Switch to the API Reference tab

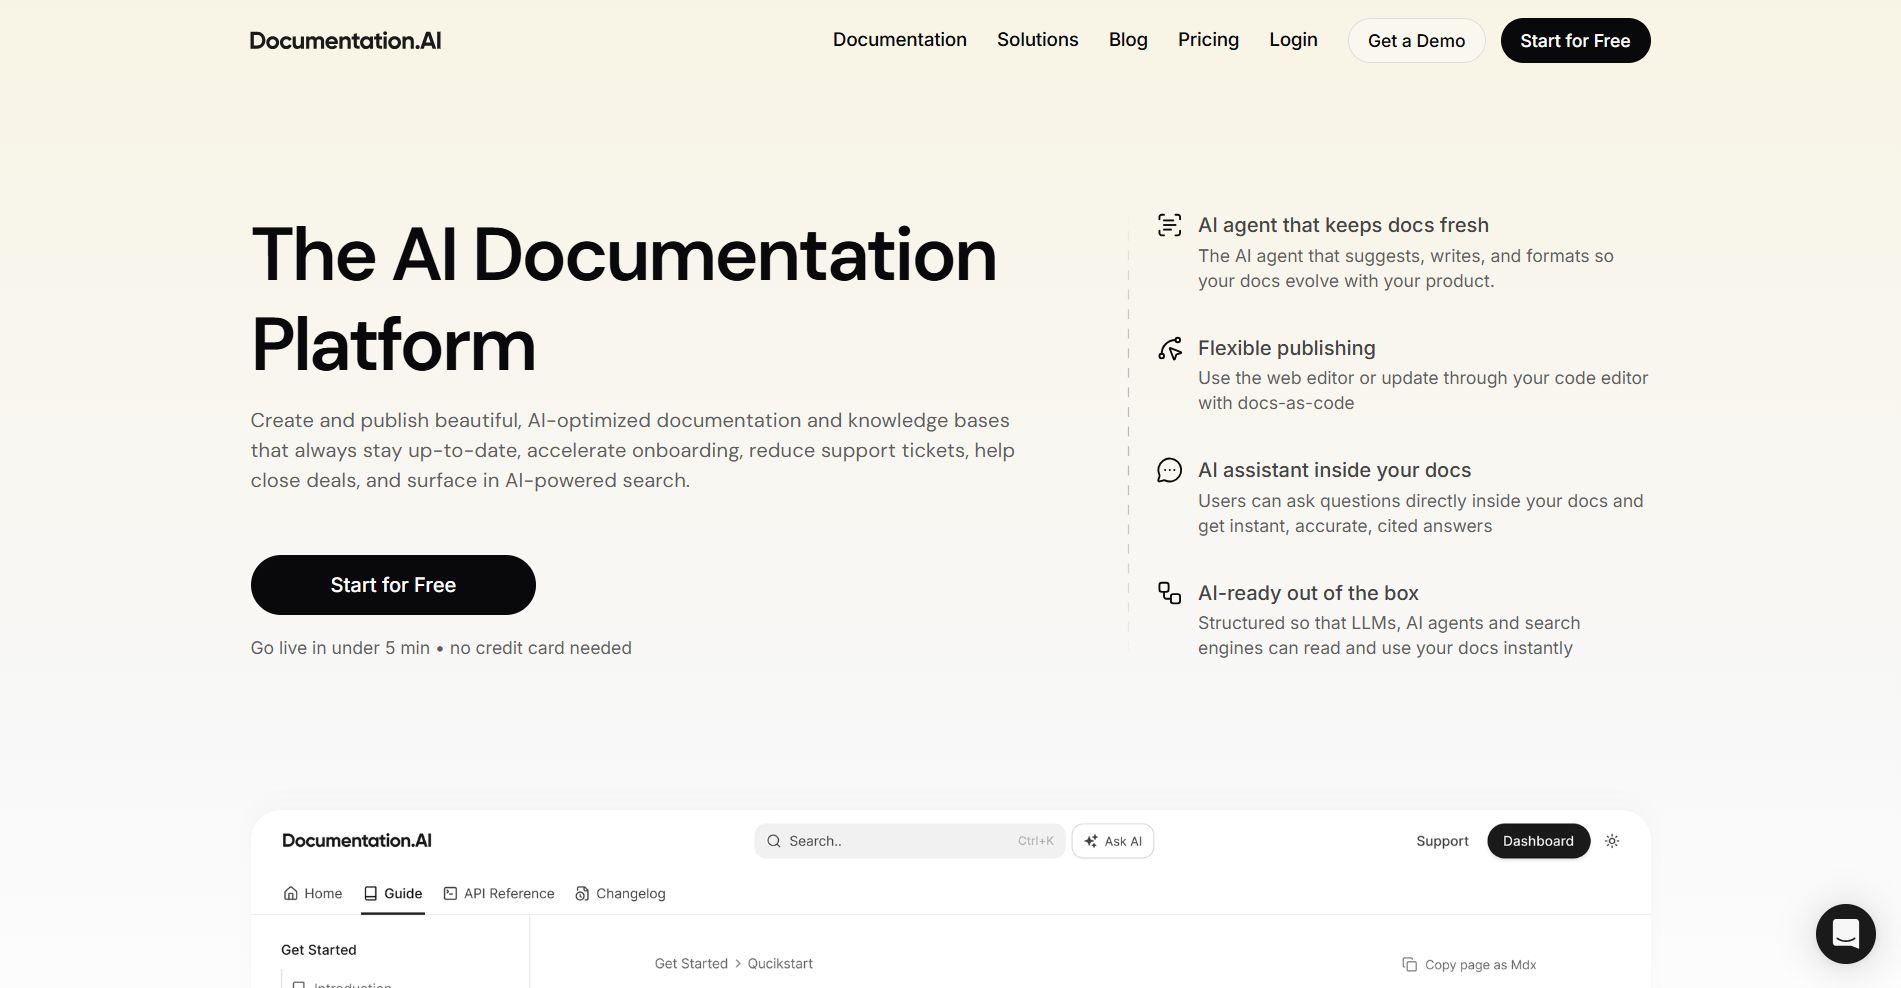tap(499, 893)
